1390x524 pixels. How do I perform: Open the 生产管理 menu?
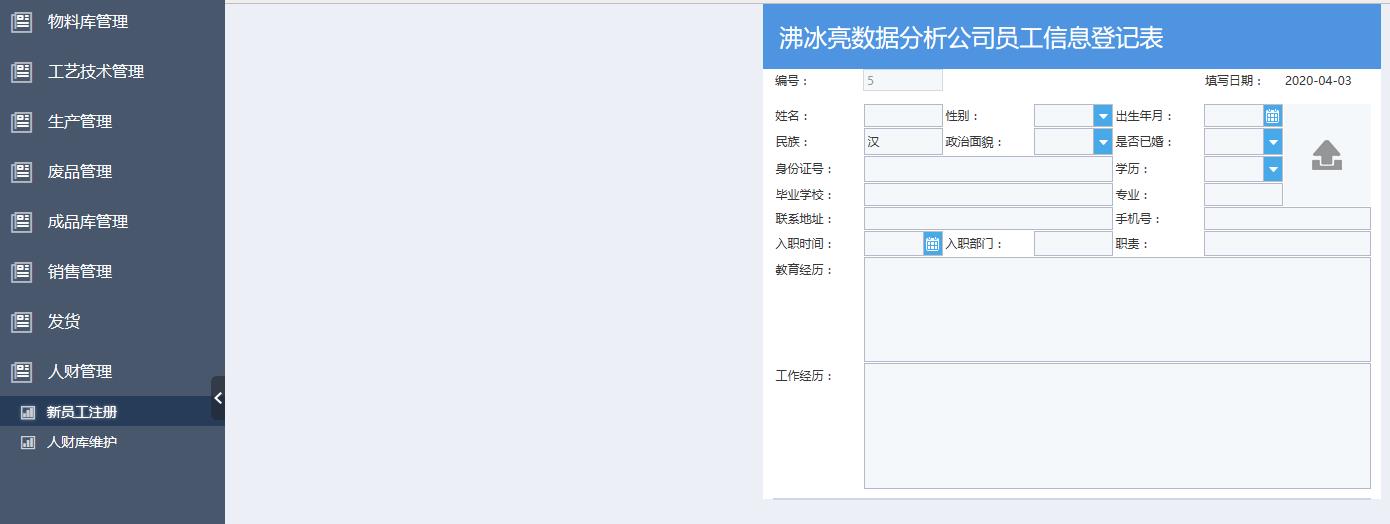coord(112,122)
